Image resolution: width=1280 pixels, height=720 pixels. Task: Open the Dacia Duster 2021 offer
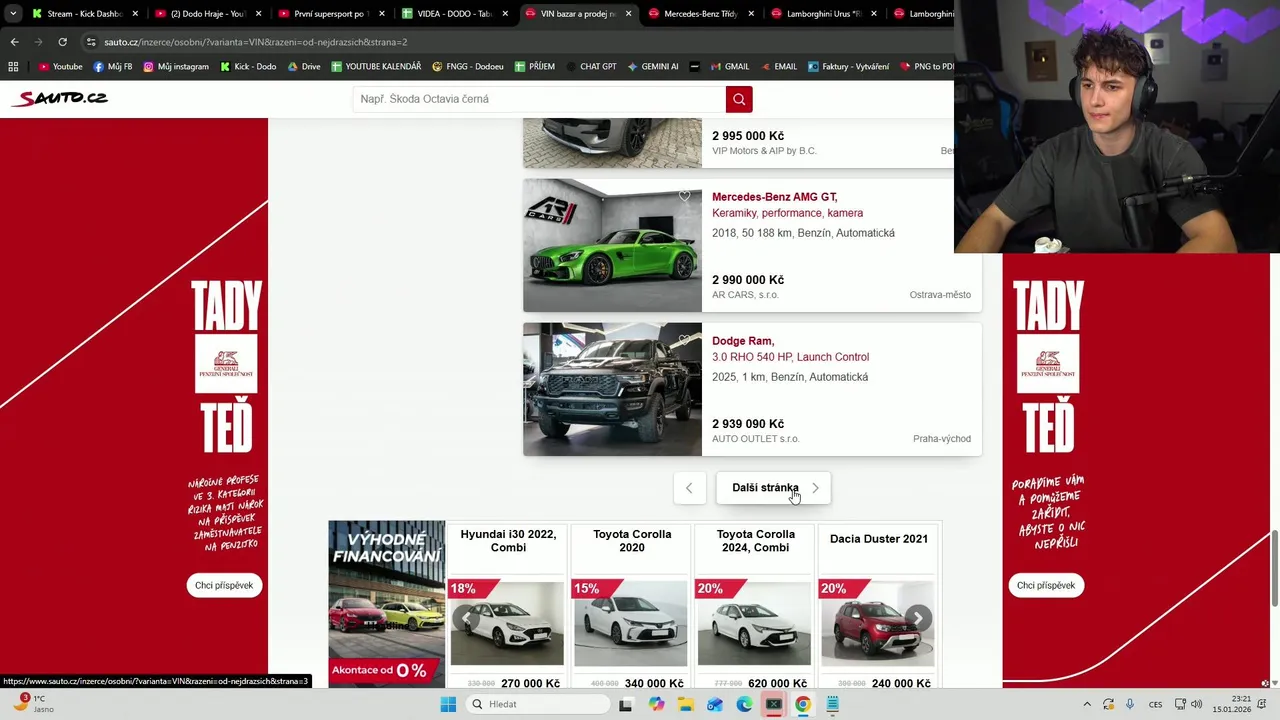point(879,607)
